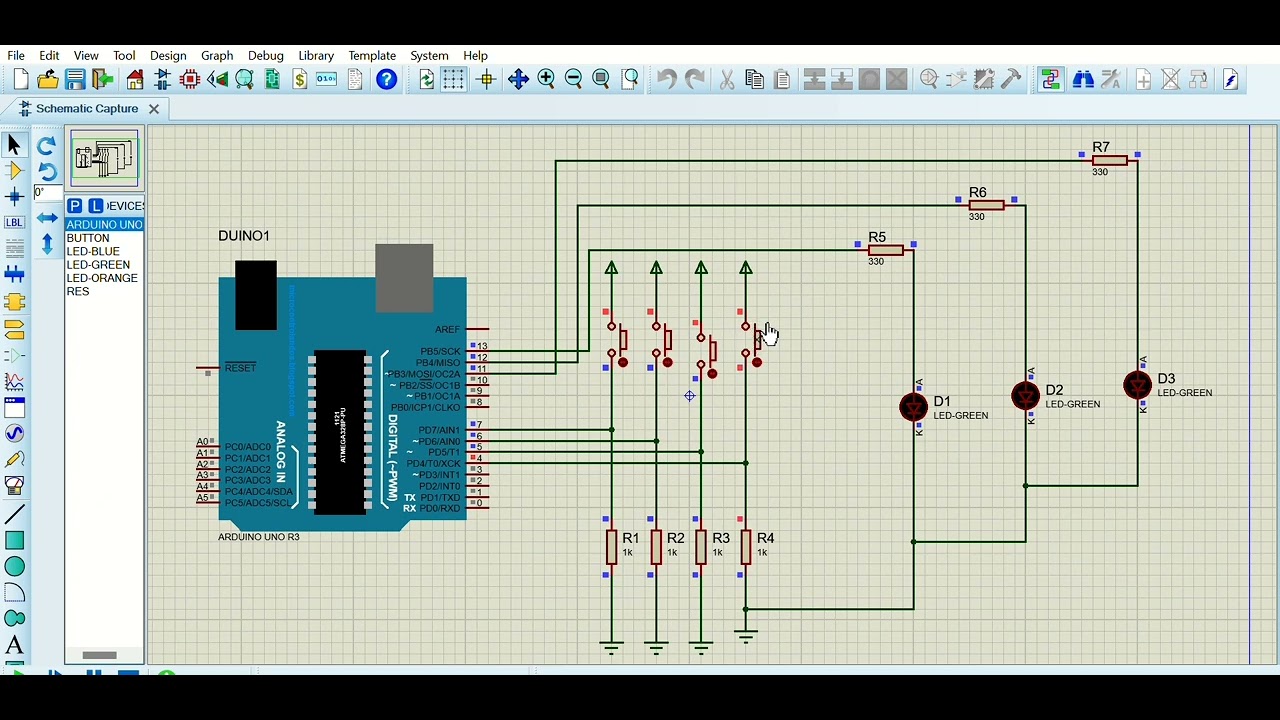The image size is (1280, 720).
Task: Click the P pick devices button
Action: [75, 206]
